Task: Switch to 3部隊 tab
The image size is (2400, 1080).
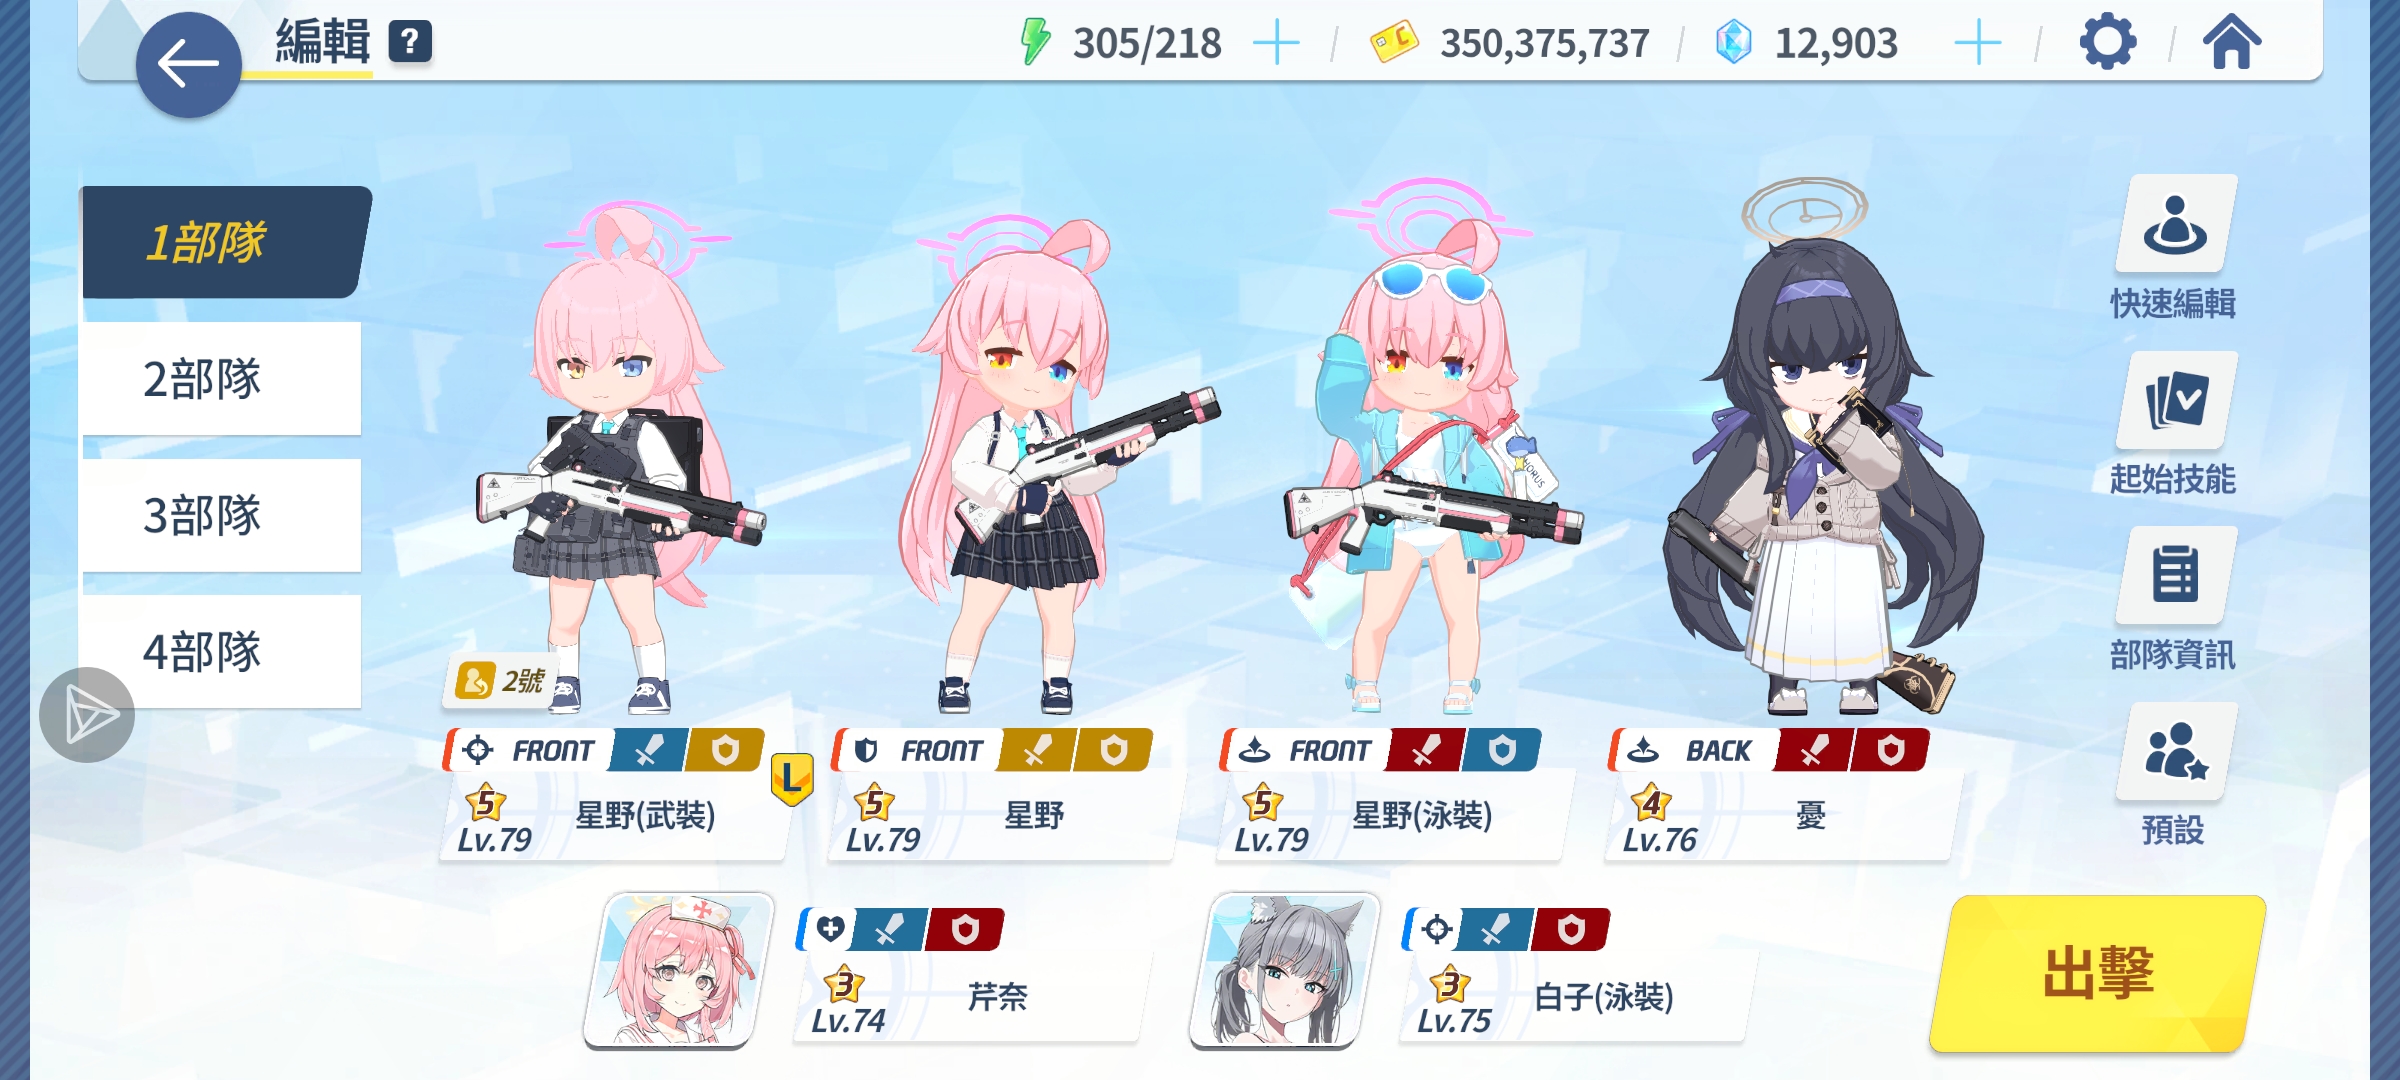Action: (x=222, y=516)
